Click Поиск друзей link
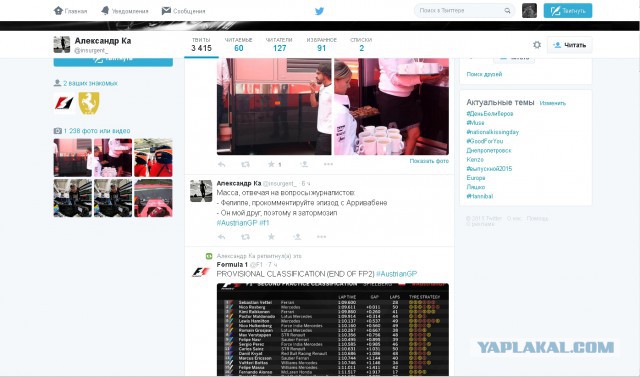Image resolution: width=640 pixels, height=377 pixels. click(484, 74)
